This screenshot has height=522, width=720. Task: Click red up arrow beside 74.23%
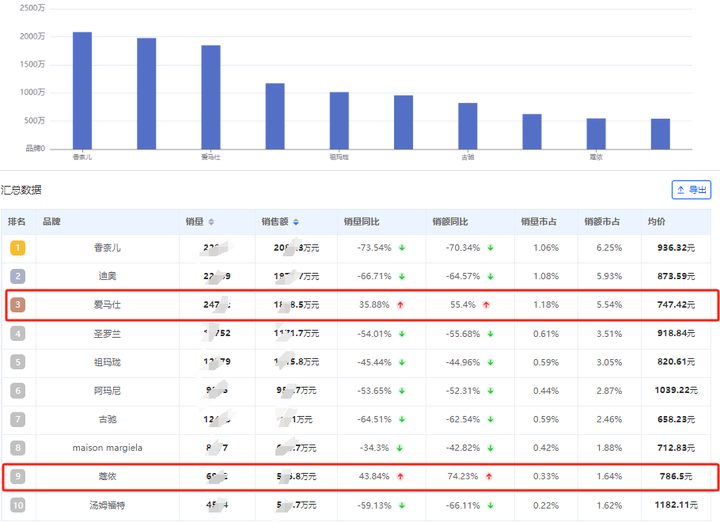coord(489,477)
